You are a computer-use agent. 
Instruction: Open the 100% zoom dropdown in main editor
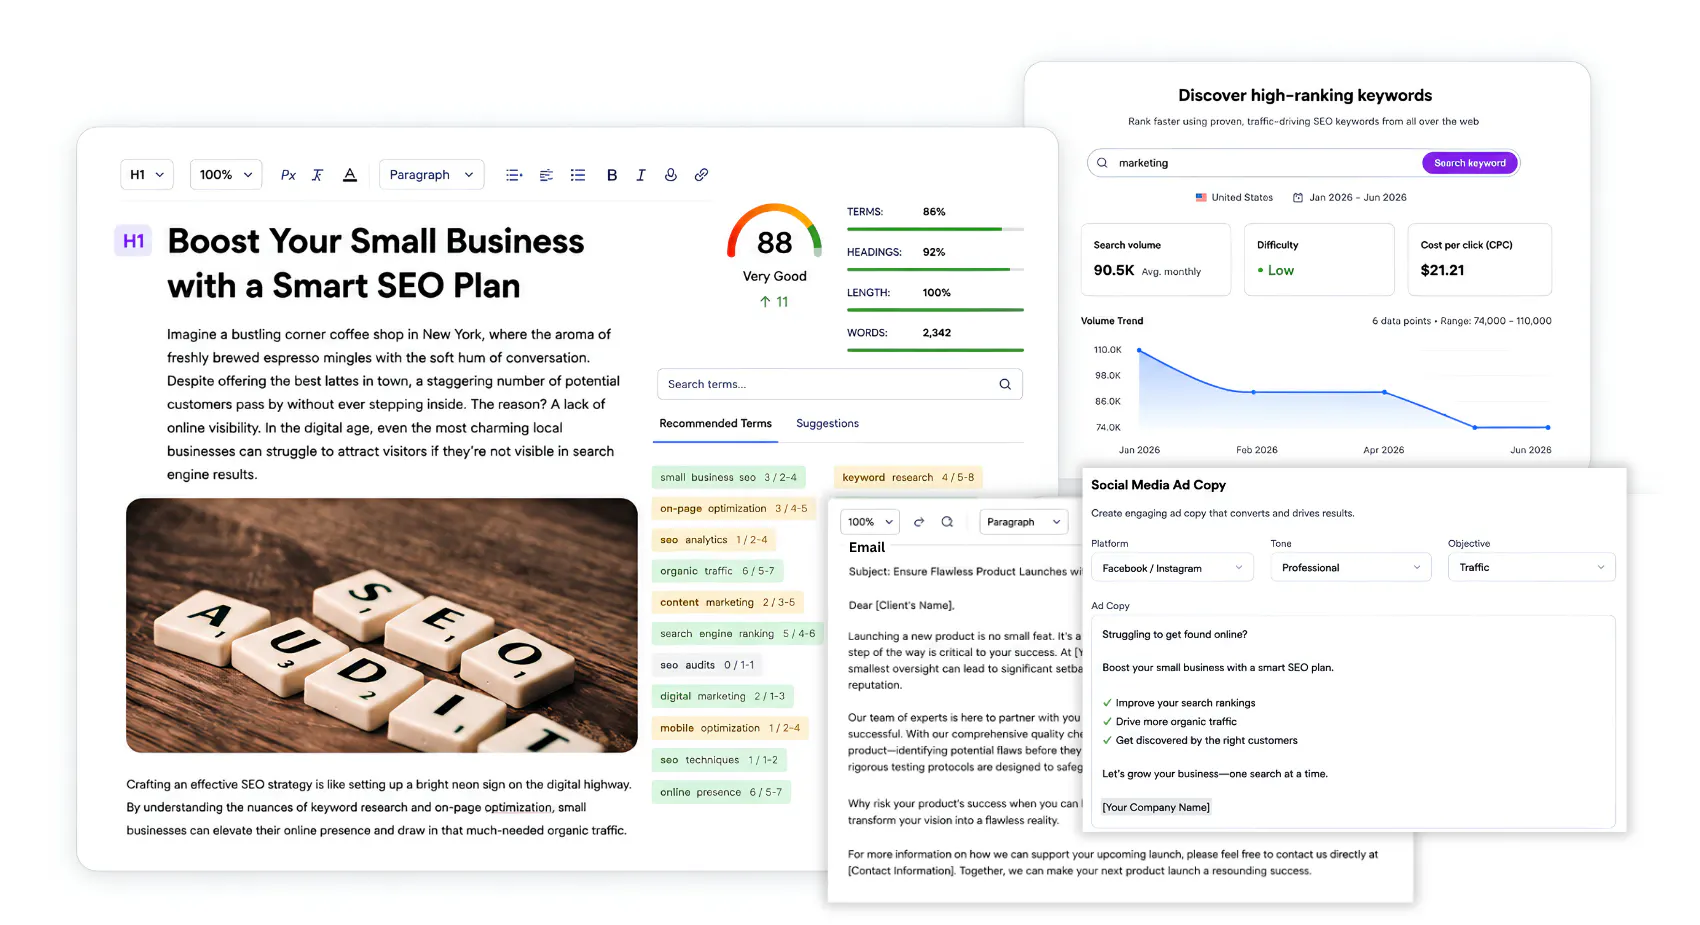point(226,175)
